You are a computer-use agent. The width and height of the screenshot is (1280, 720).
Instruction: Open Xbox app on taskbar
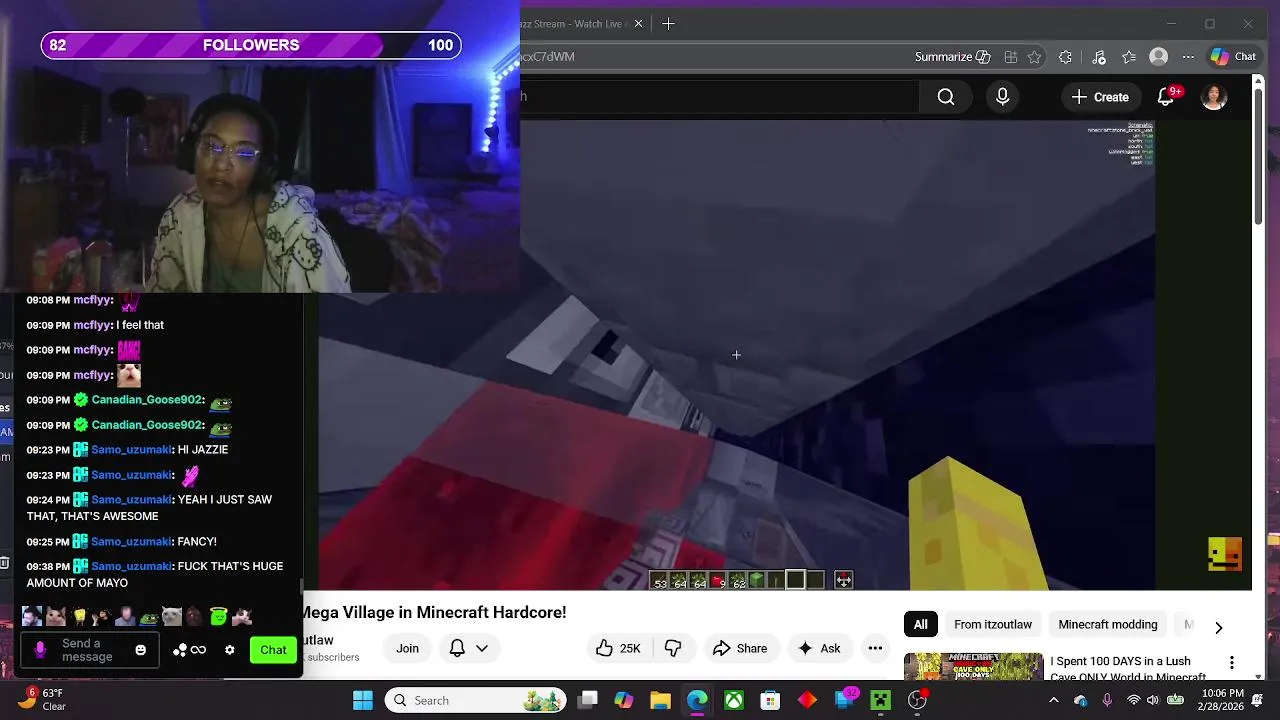point(734,700)
